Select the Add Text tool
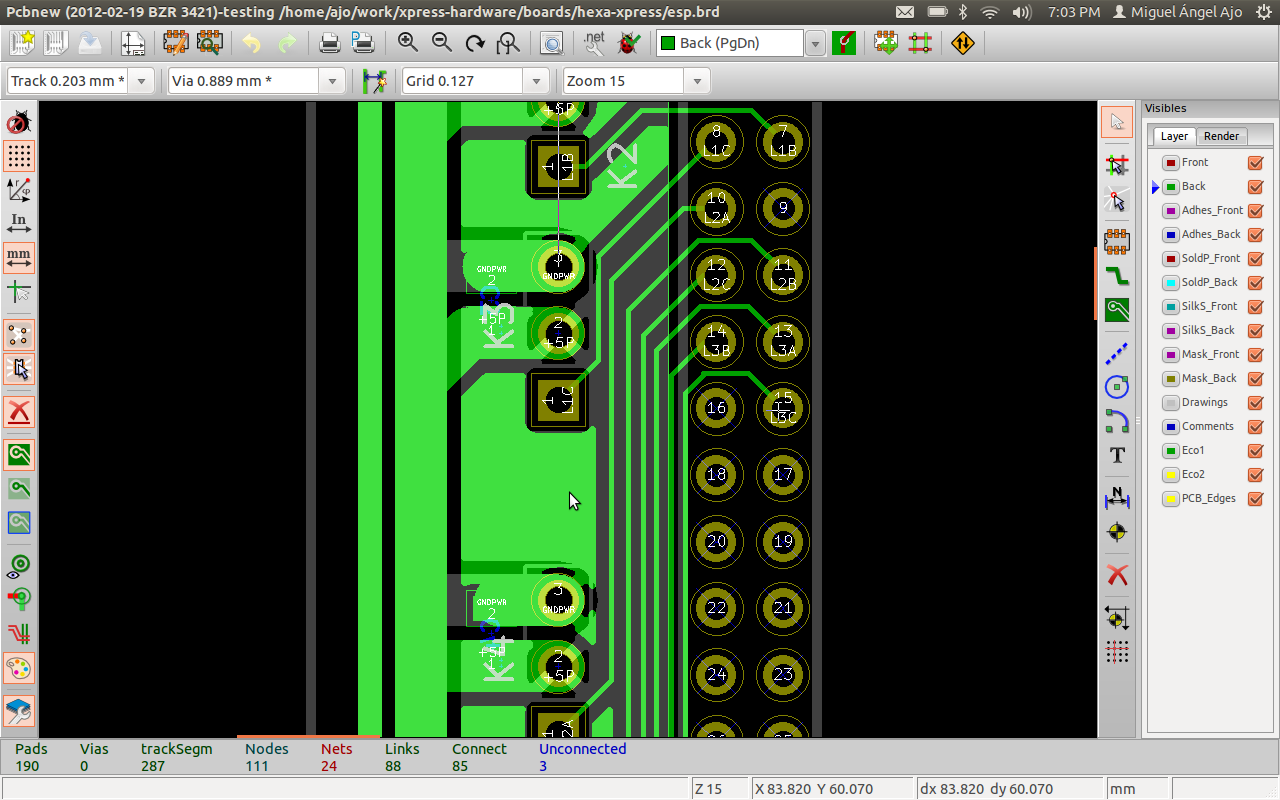This screenshot has height=800, width=1280. (x=1117, y=455)
